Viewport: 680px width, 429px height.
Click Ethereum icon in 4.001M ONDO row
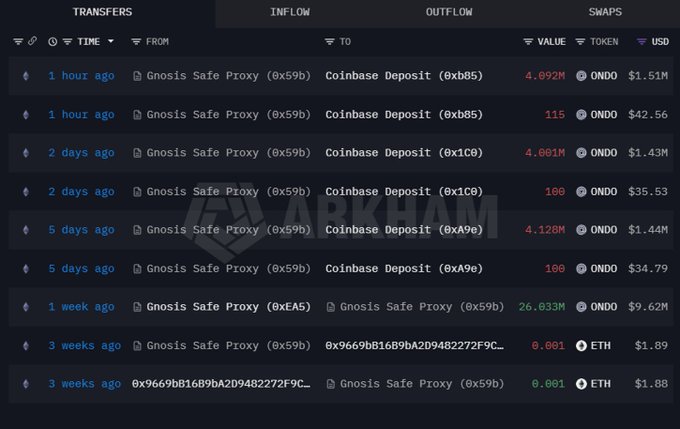26,153
